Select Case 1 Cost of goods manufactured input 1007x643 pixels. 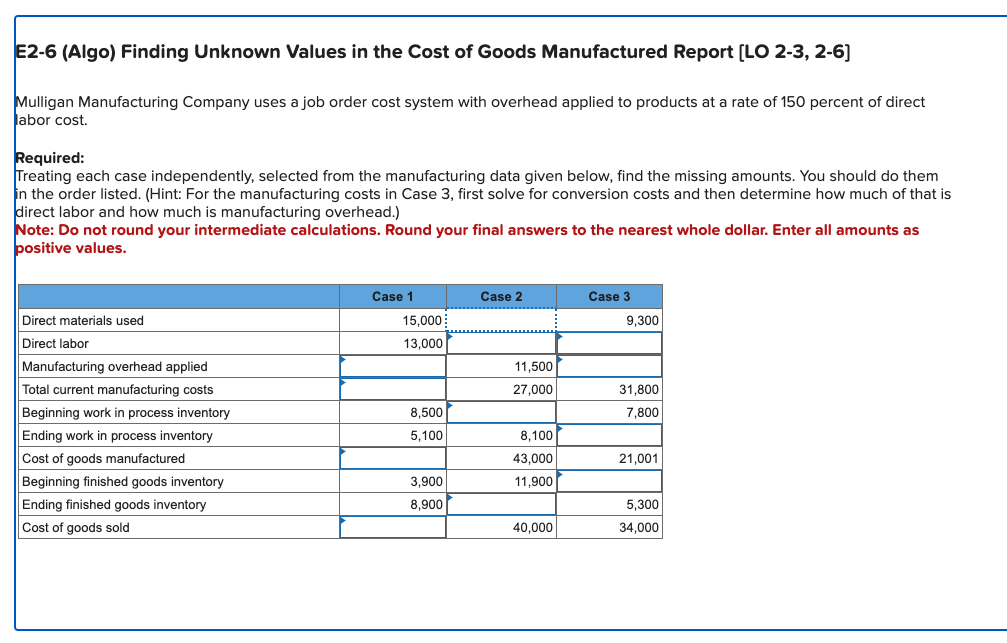[x=393, y=458]
